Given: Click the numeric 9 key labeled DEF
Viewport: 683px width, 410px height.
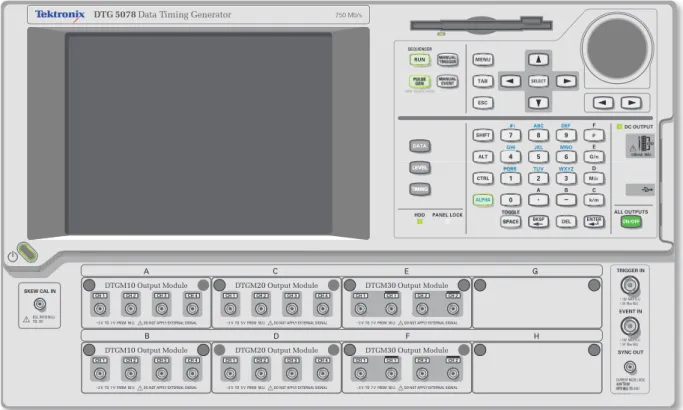Looking at the screenshot, I should [x=566, y=135].
